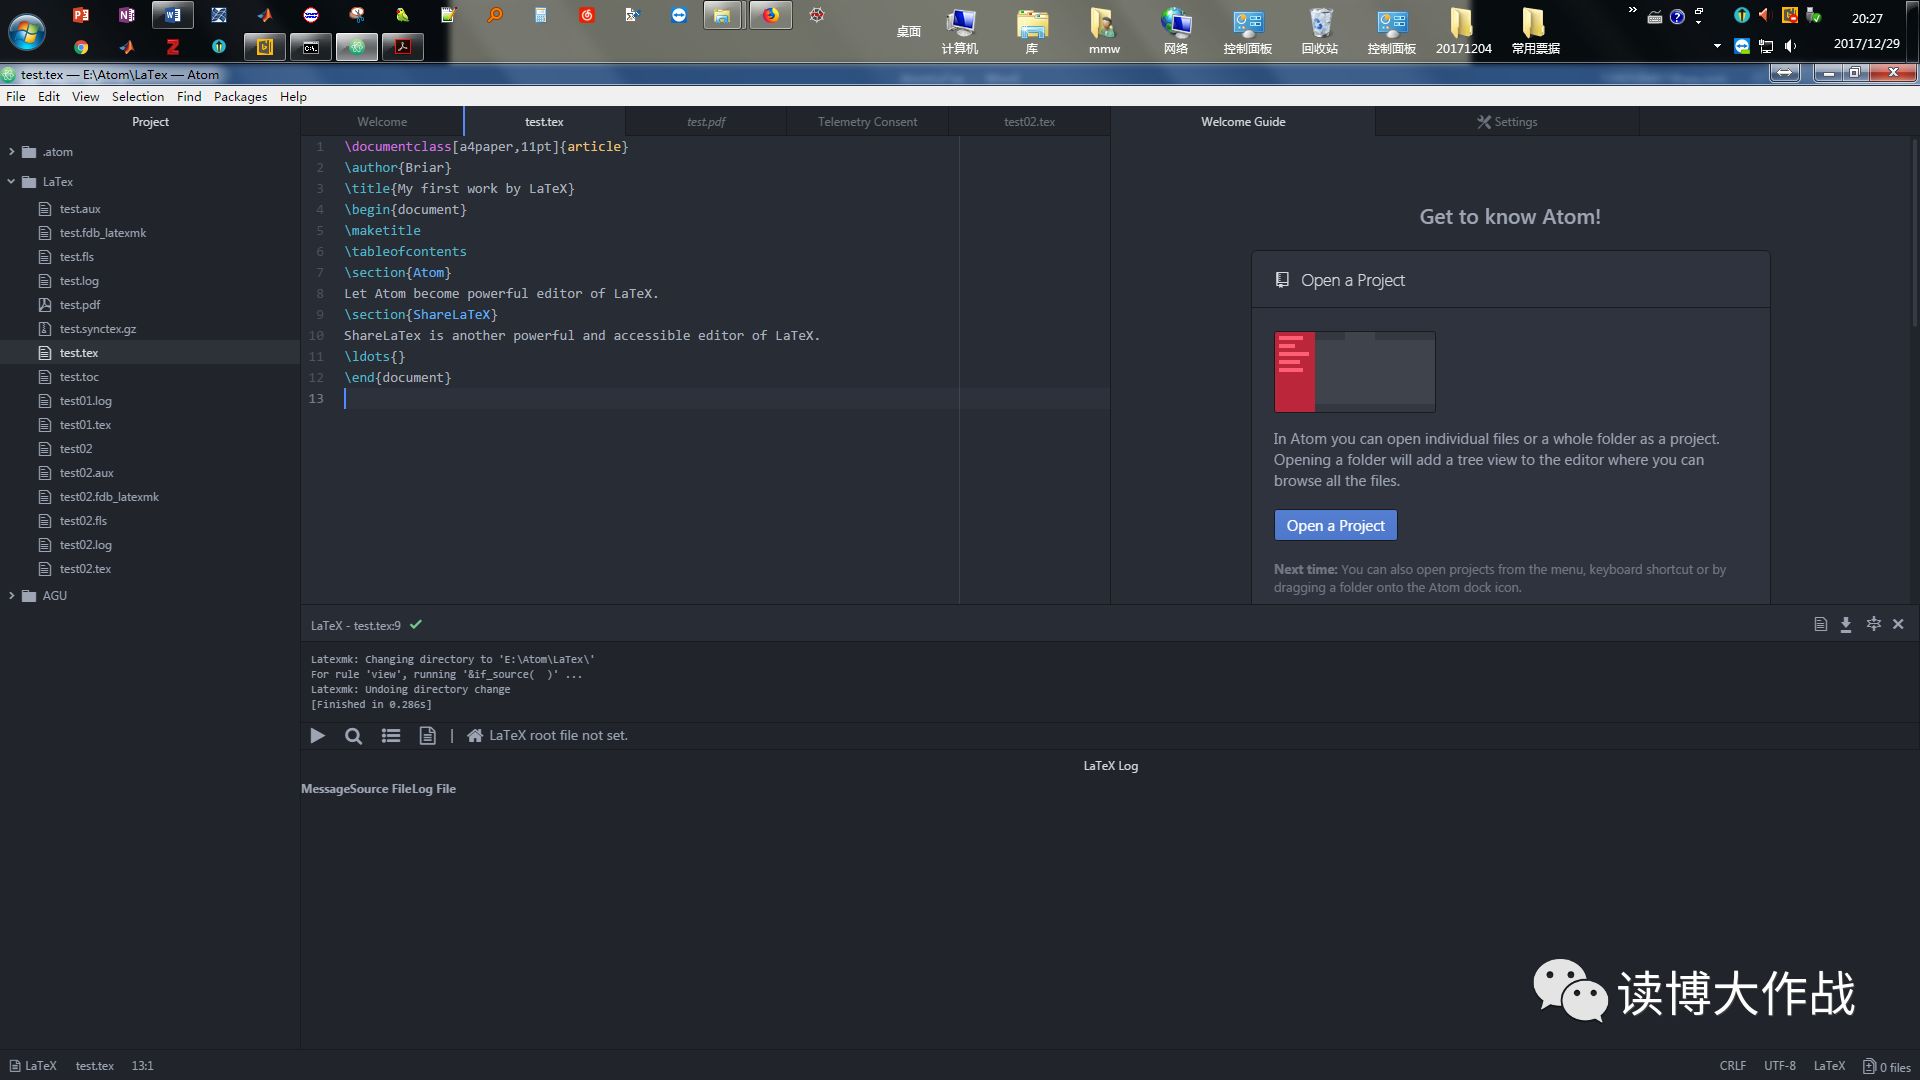The image size is (1920, 1080).
Task: Click the system clock showing 20:27
Action: (x=1867, y=18)
